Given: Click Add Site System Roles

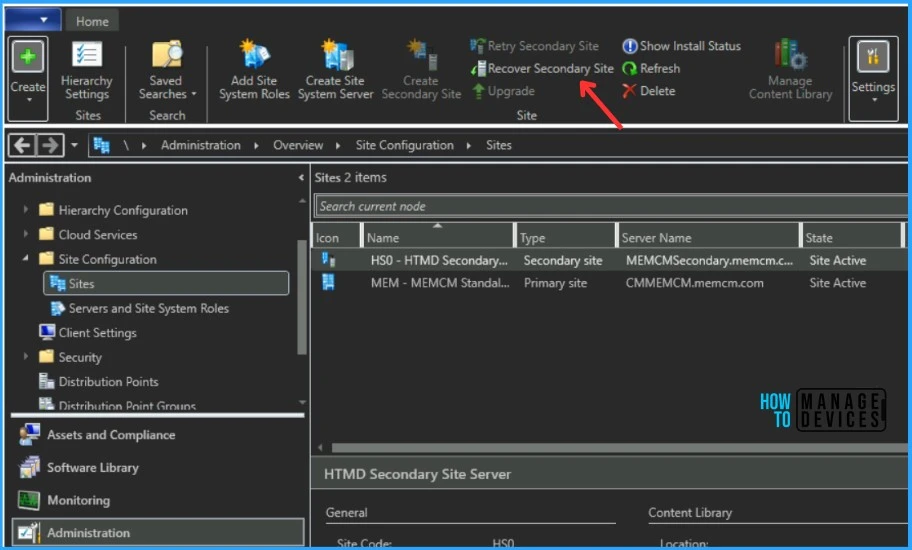Looking at the screenshot, I should 254,71.
